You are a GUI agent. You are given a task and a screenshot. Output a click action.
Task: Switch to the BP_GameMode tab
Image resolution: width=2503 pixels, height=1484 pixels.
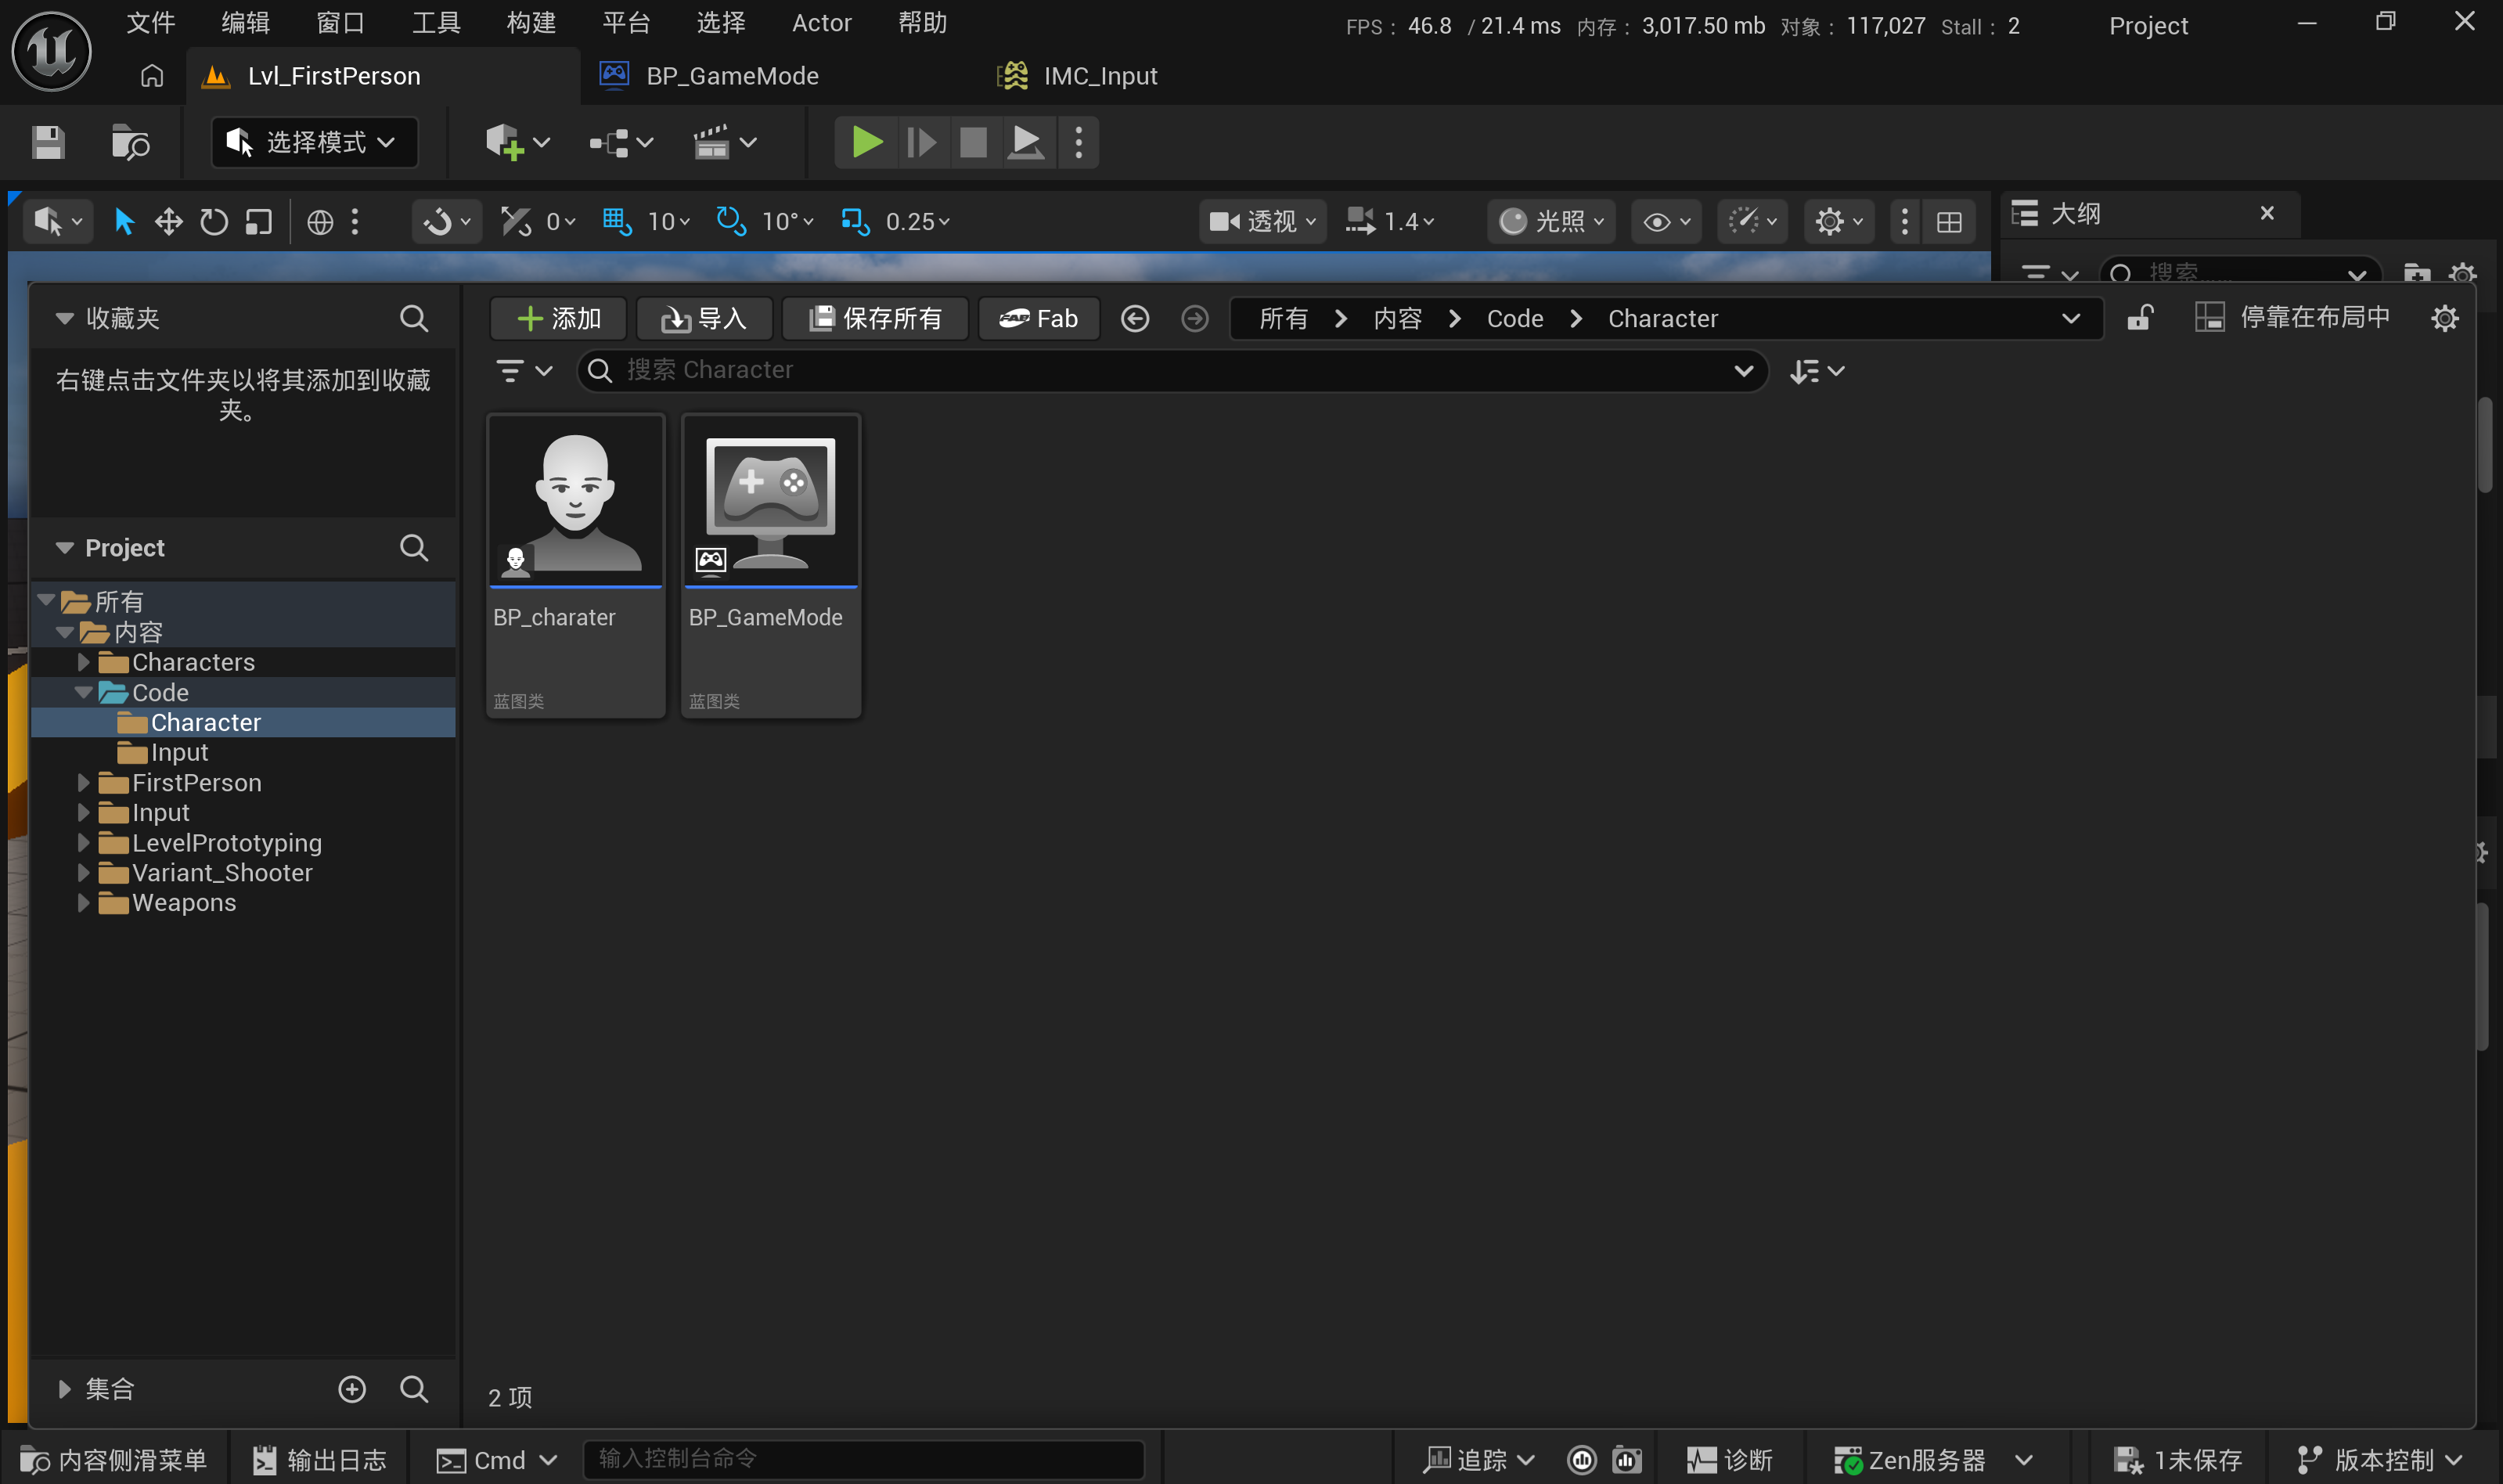click(732, 76)
